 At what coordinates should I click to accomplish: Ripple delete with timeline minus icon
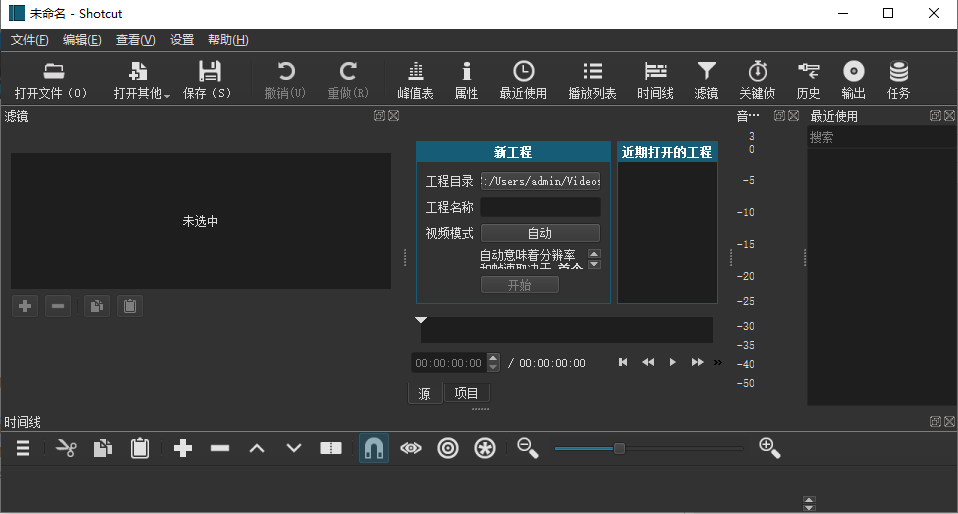click(220, 449)
